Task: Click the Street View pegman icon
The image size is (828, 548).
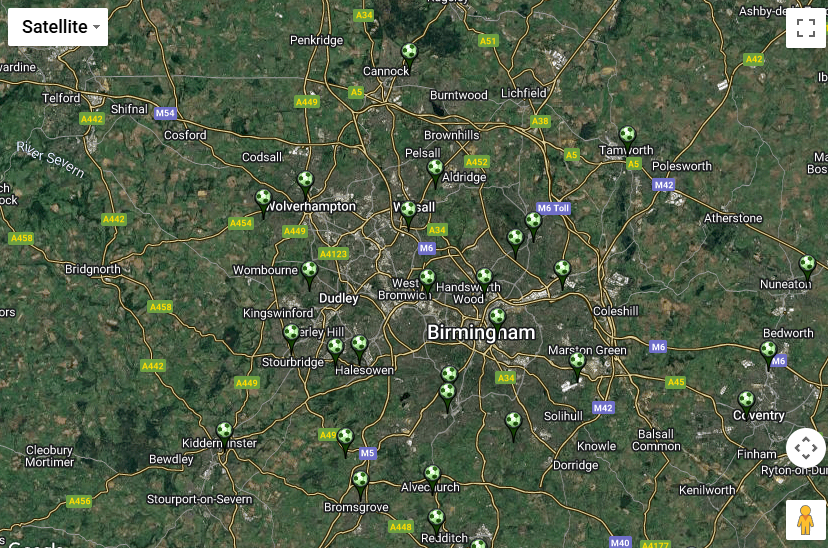Action: pos(805,520)
